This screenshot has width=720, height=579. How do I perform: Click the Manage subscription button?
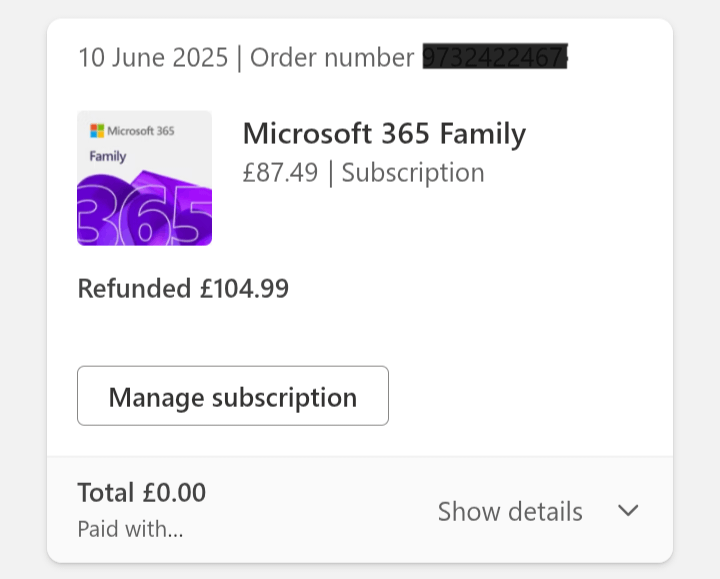pos(232,396)
